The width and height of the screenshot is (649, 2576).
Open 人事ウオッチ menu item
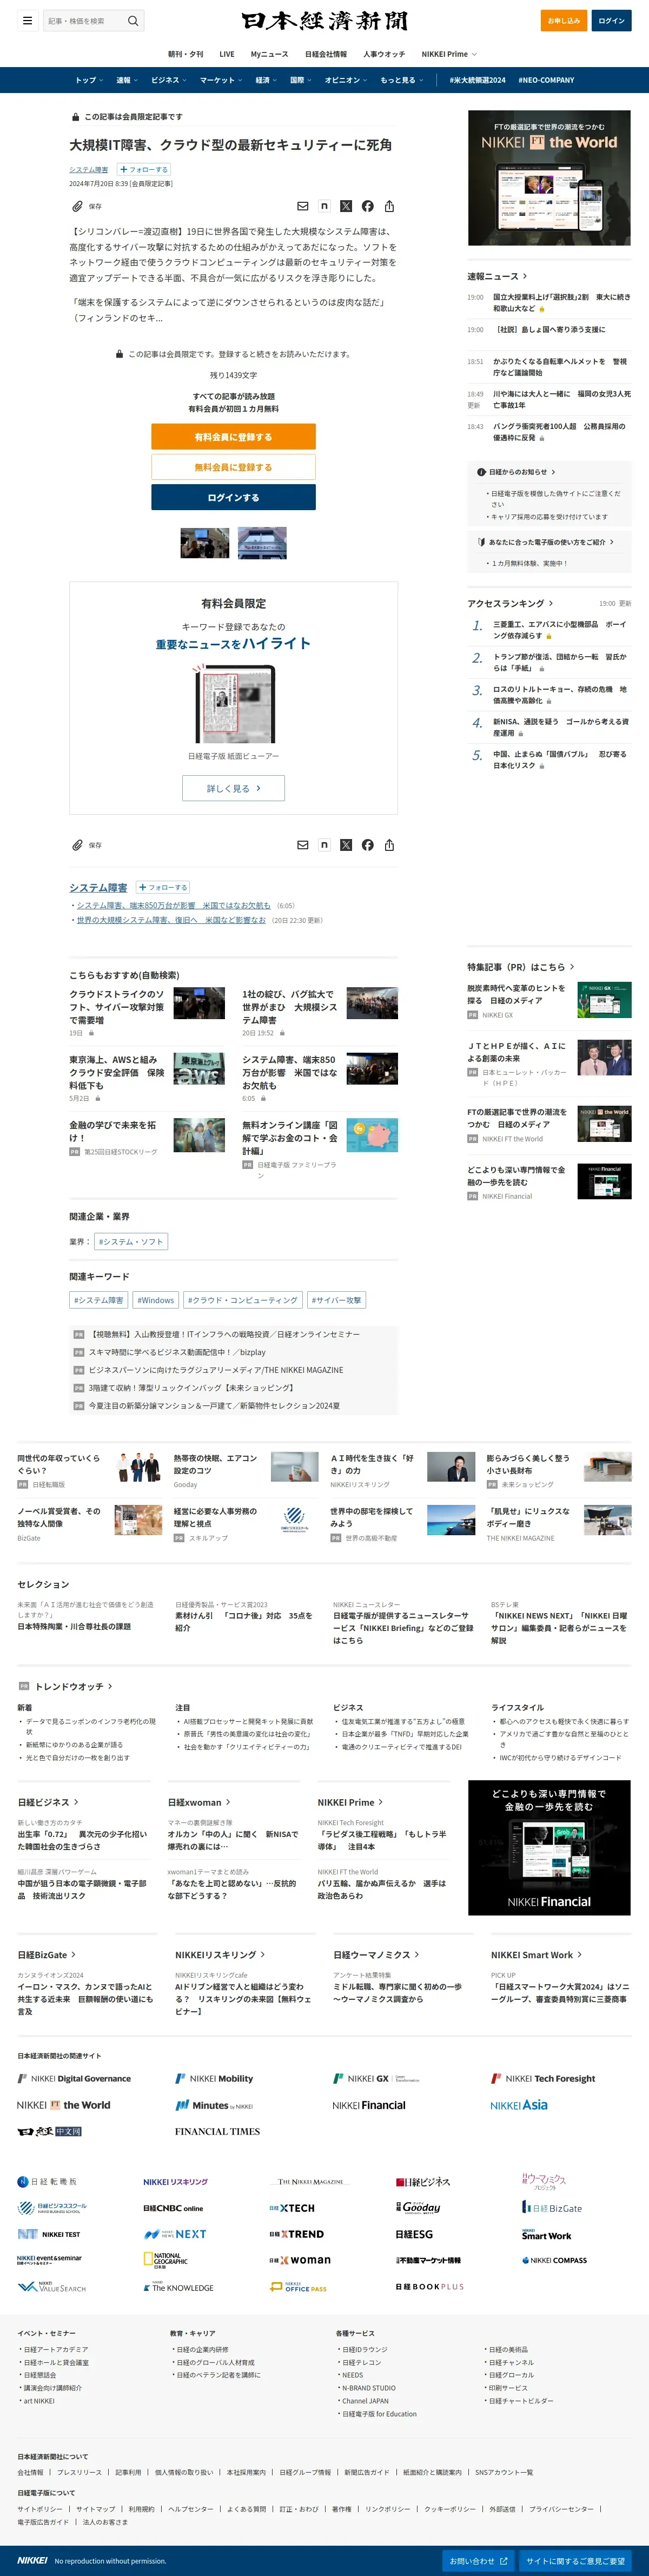384,54
